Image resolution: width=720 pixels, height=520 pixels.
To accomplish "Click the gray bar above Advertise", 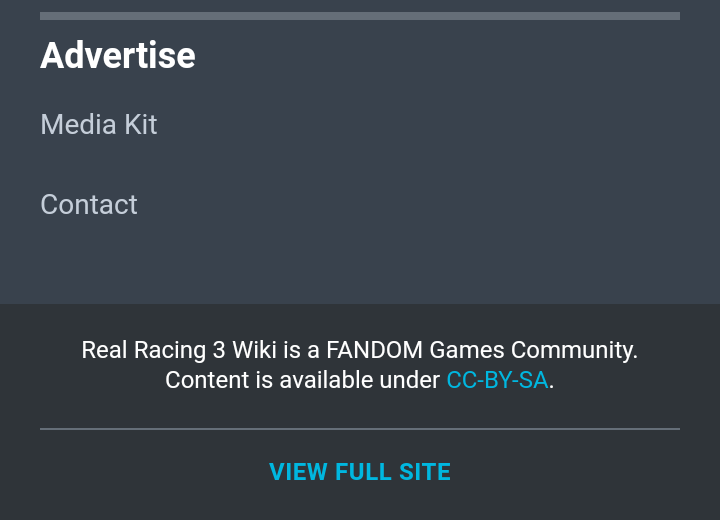I will (x=360, y=16).
